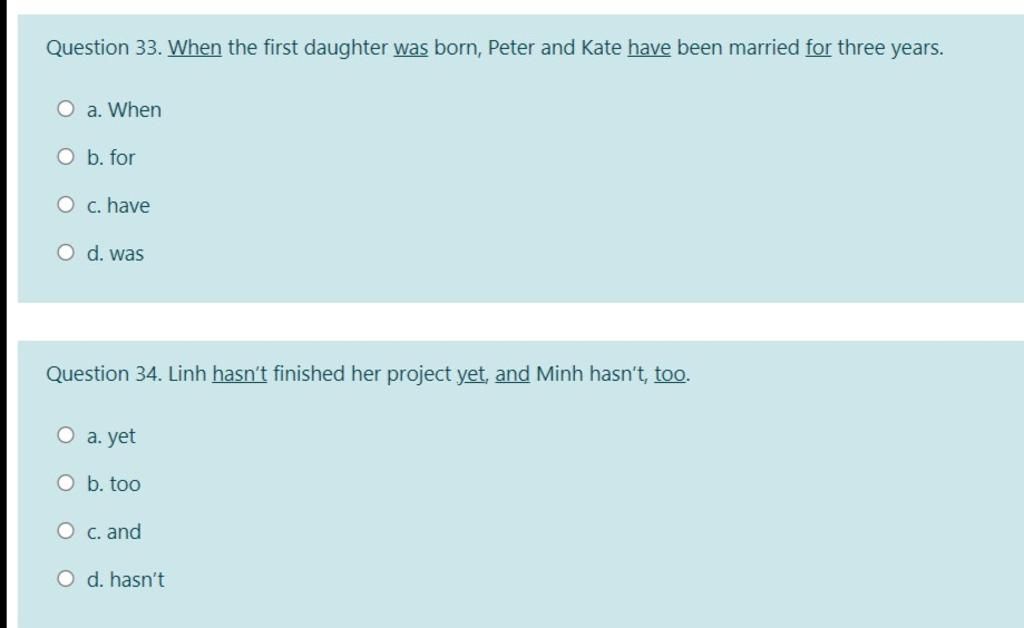
Task: Click the 'Question 34.' heading text
Action: tap(104, 373)
